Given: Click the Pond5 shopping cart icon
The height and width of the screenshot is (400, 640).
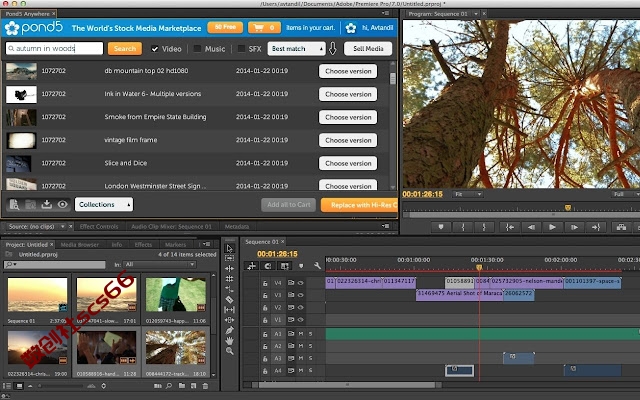Looking at the screenshot, I should pos(258,28).
